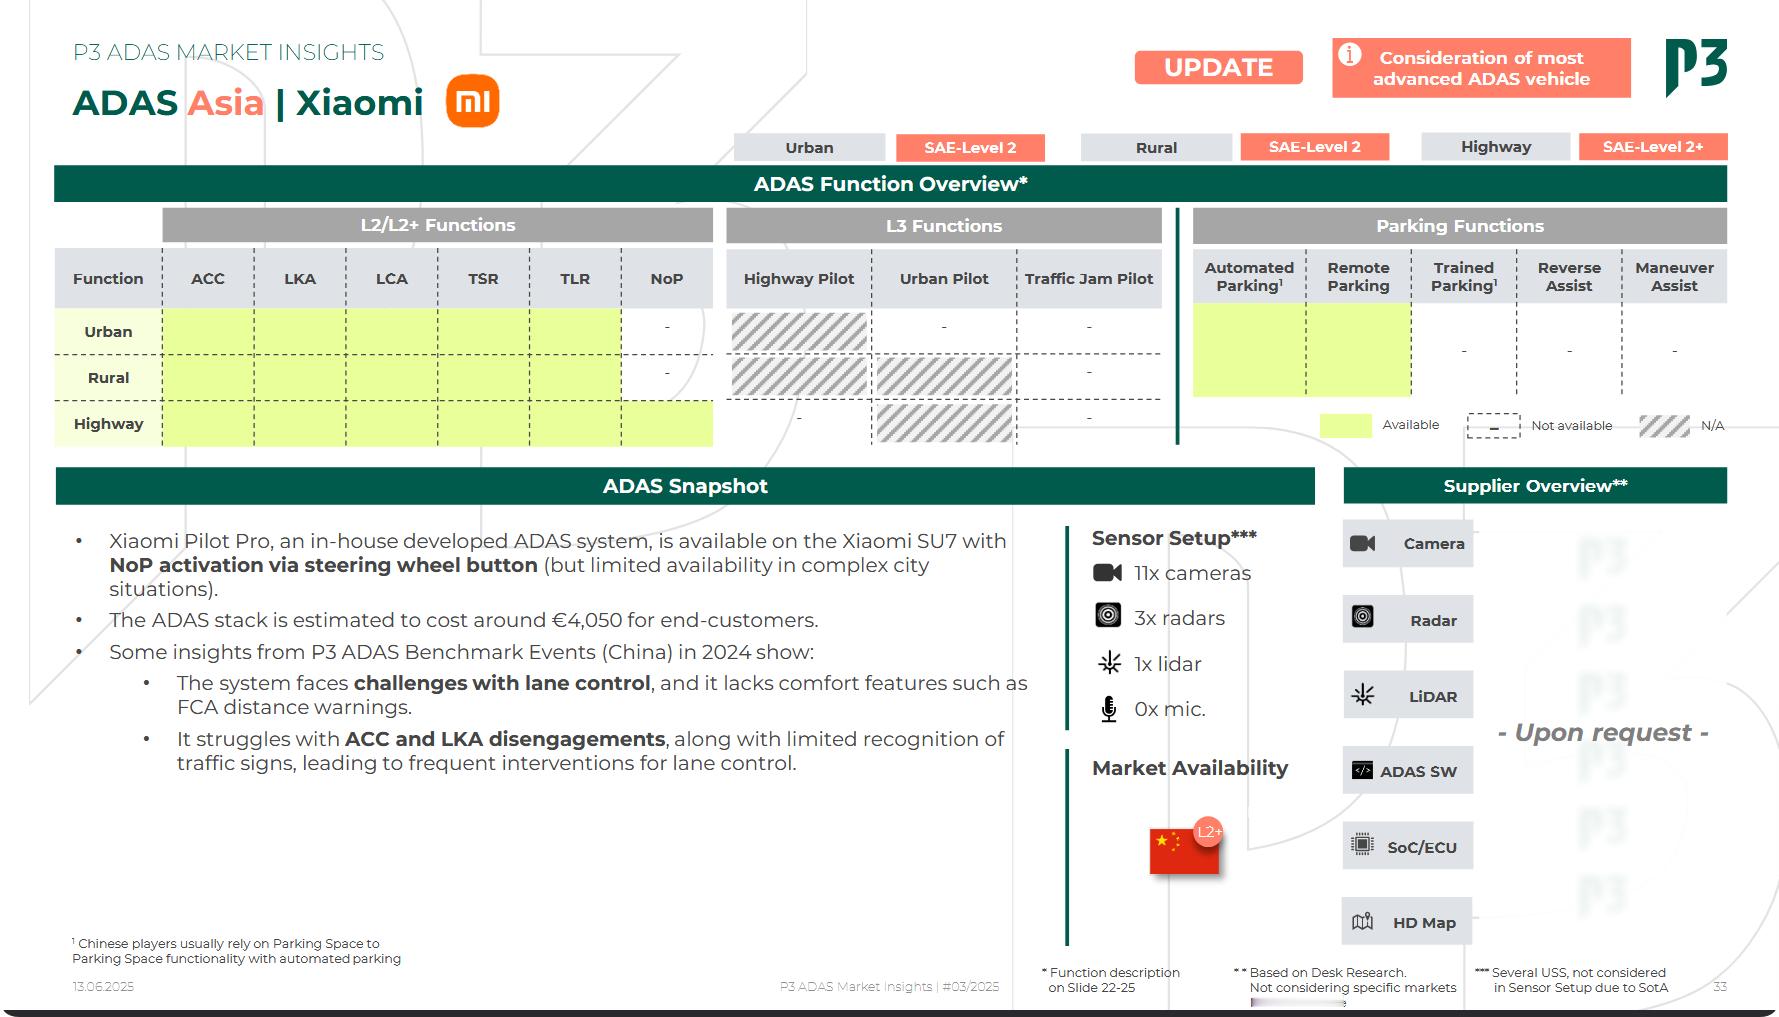Click the Highway Pilot column header
Screen dimensions: 1779x1017
[x=799, y=278]
